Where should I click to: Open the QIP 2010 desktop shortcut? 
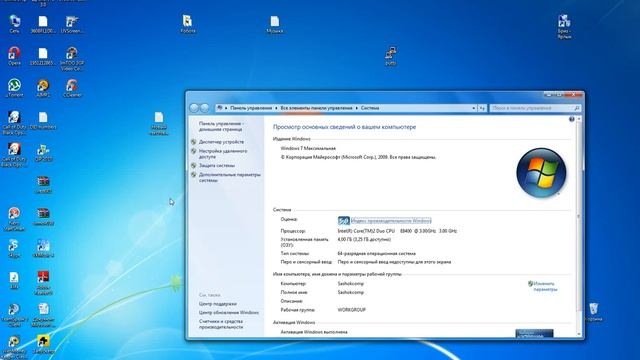(43, 152)
